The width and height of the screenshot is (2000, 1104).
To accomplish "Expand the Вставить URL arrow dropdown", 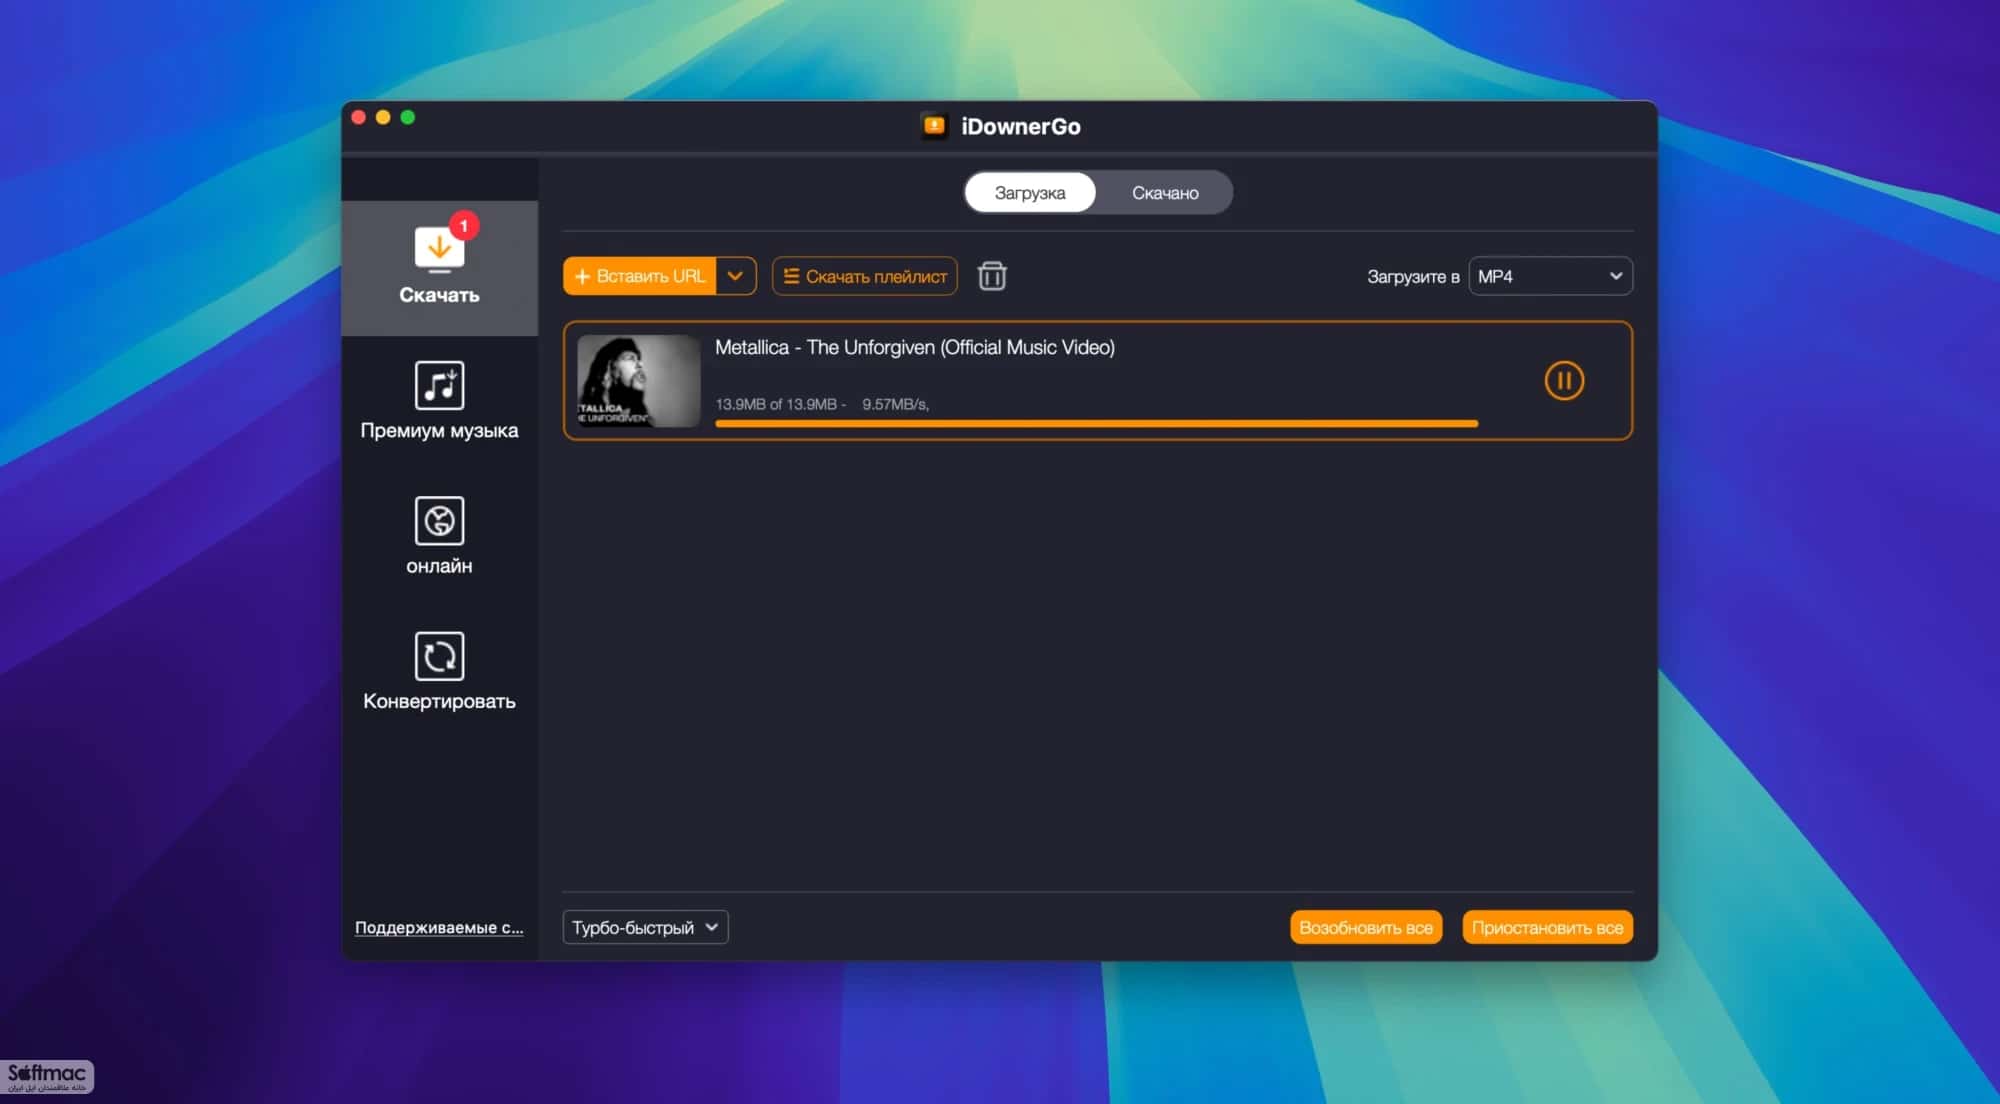I will point(736,276).
